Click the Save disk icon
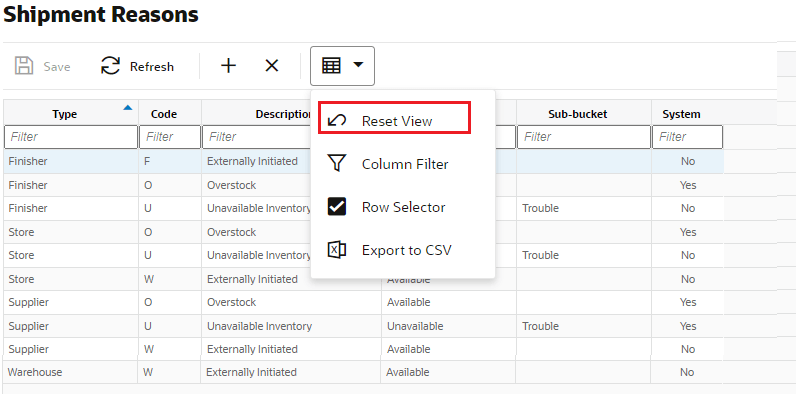 [x=24, y=66]
